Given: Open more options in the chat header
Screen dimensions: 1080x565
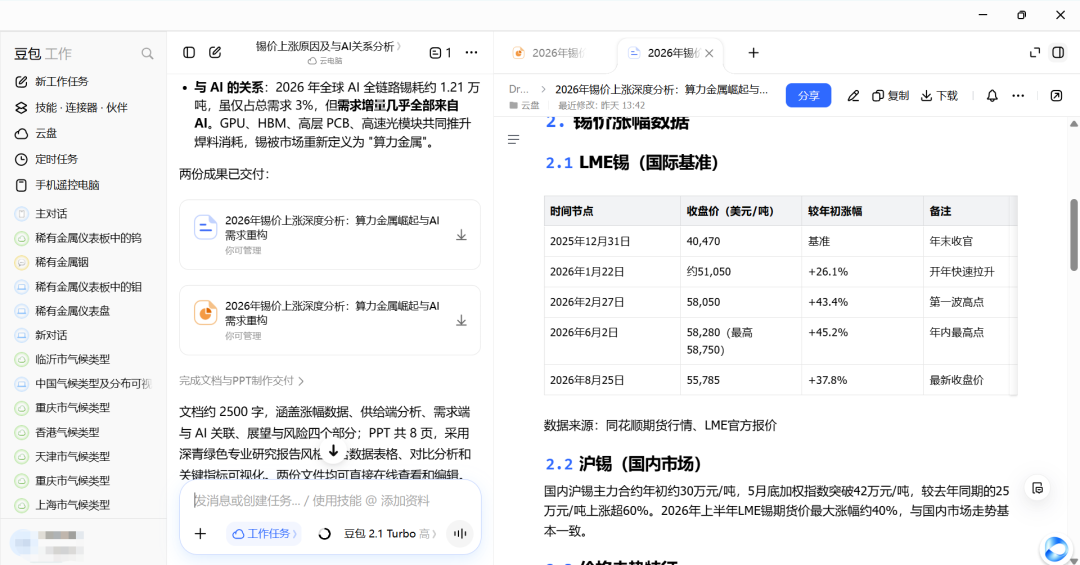Looking at the screenshot, I should click(471, 52).
